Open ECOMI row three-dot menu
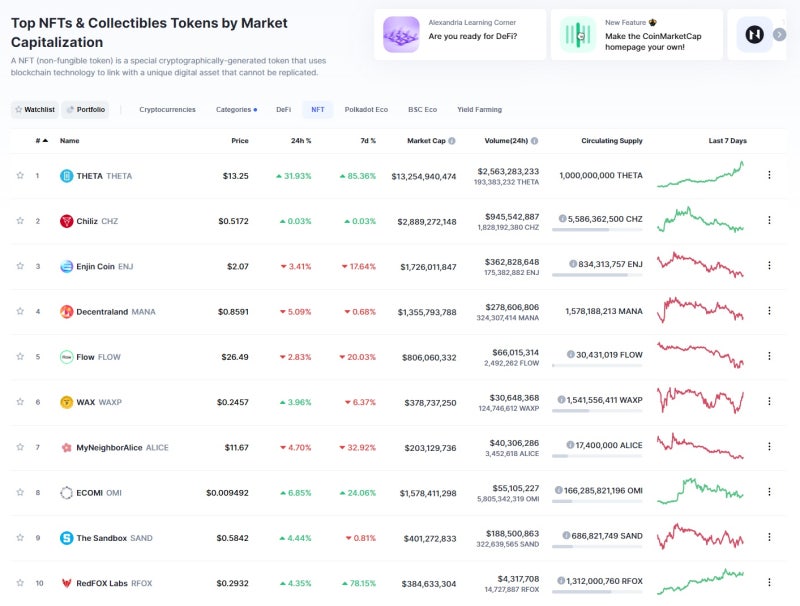800x606 pixels. [x=769, y=492]
